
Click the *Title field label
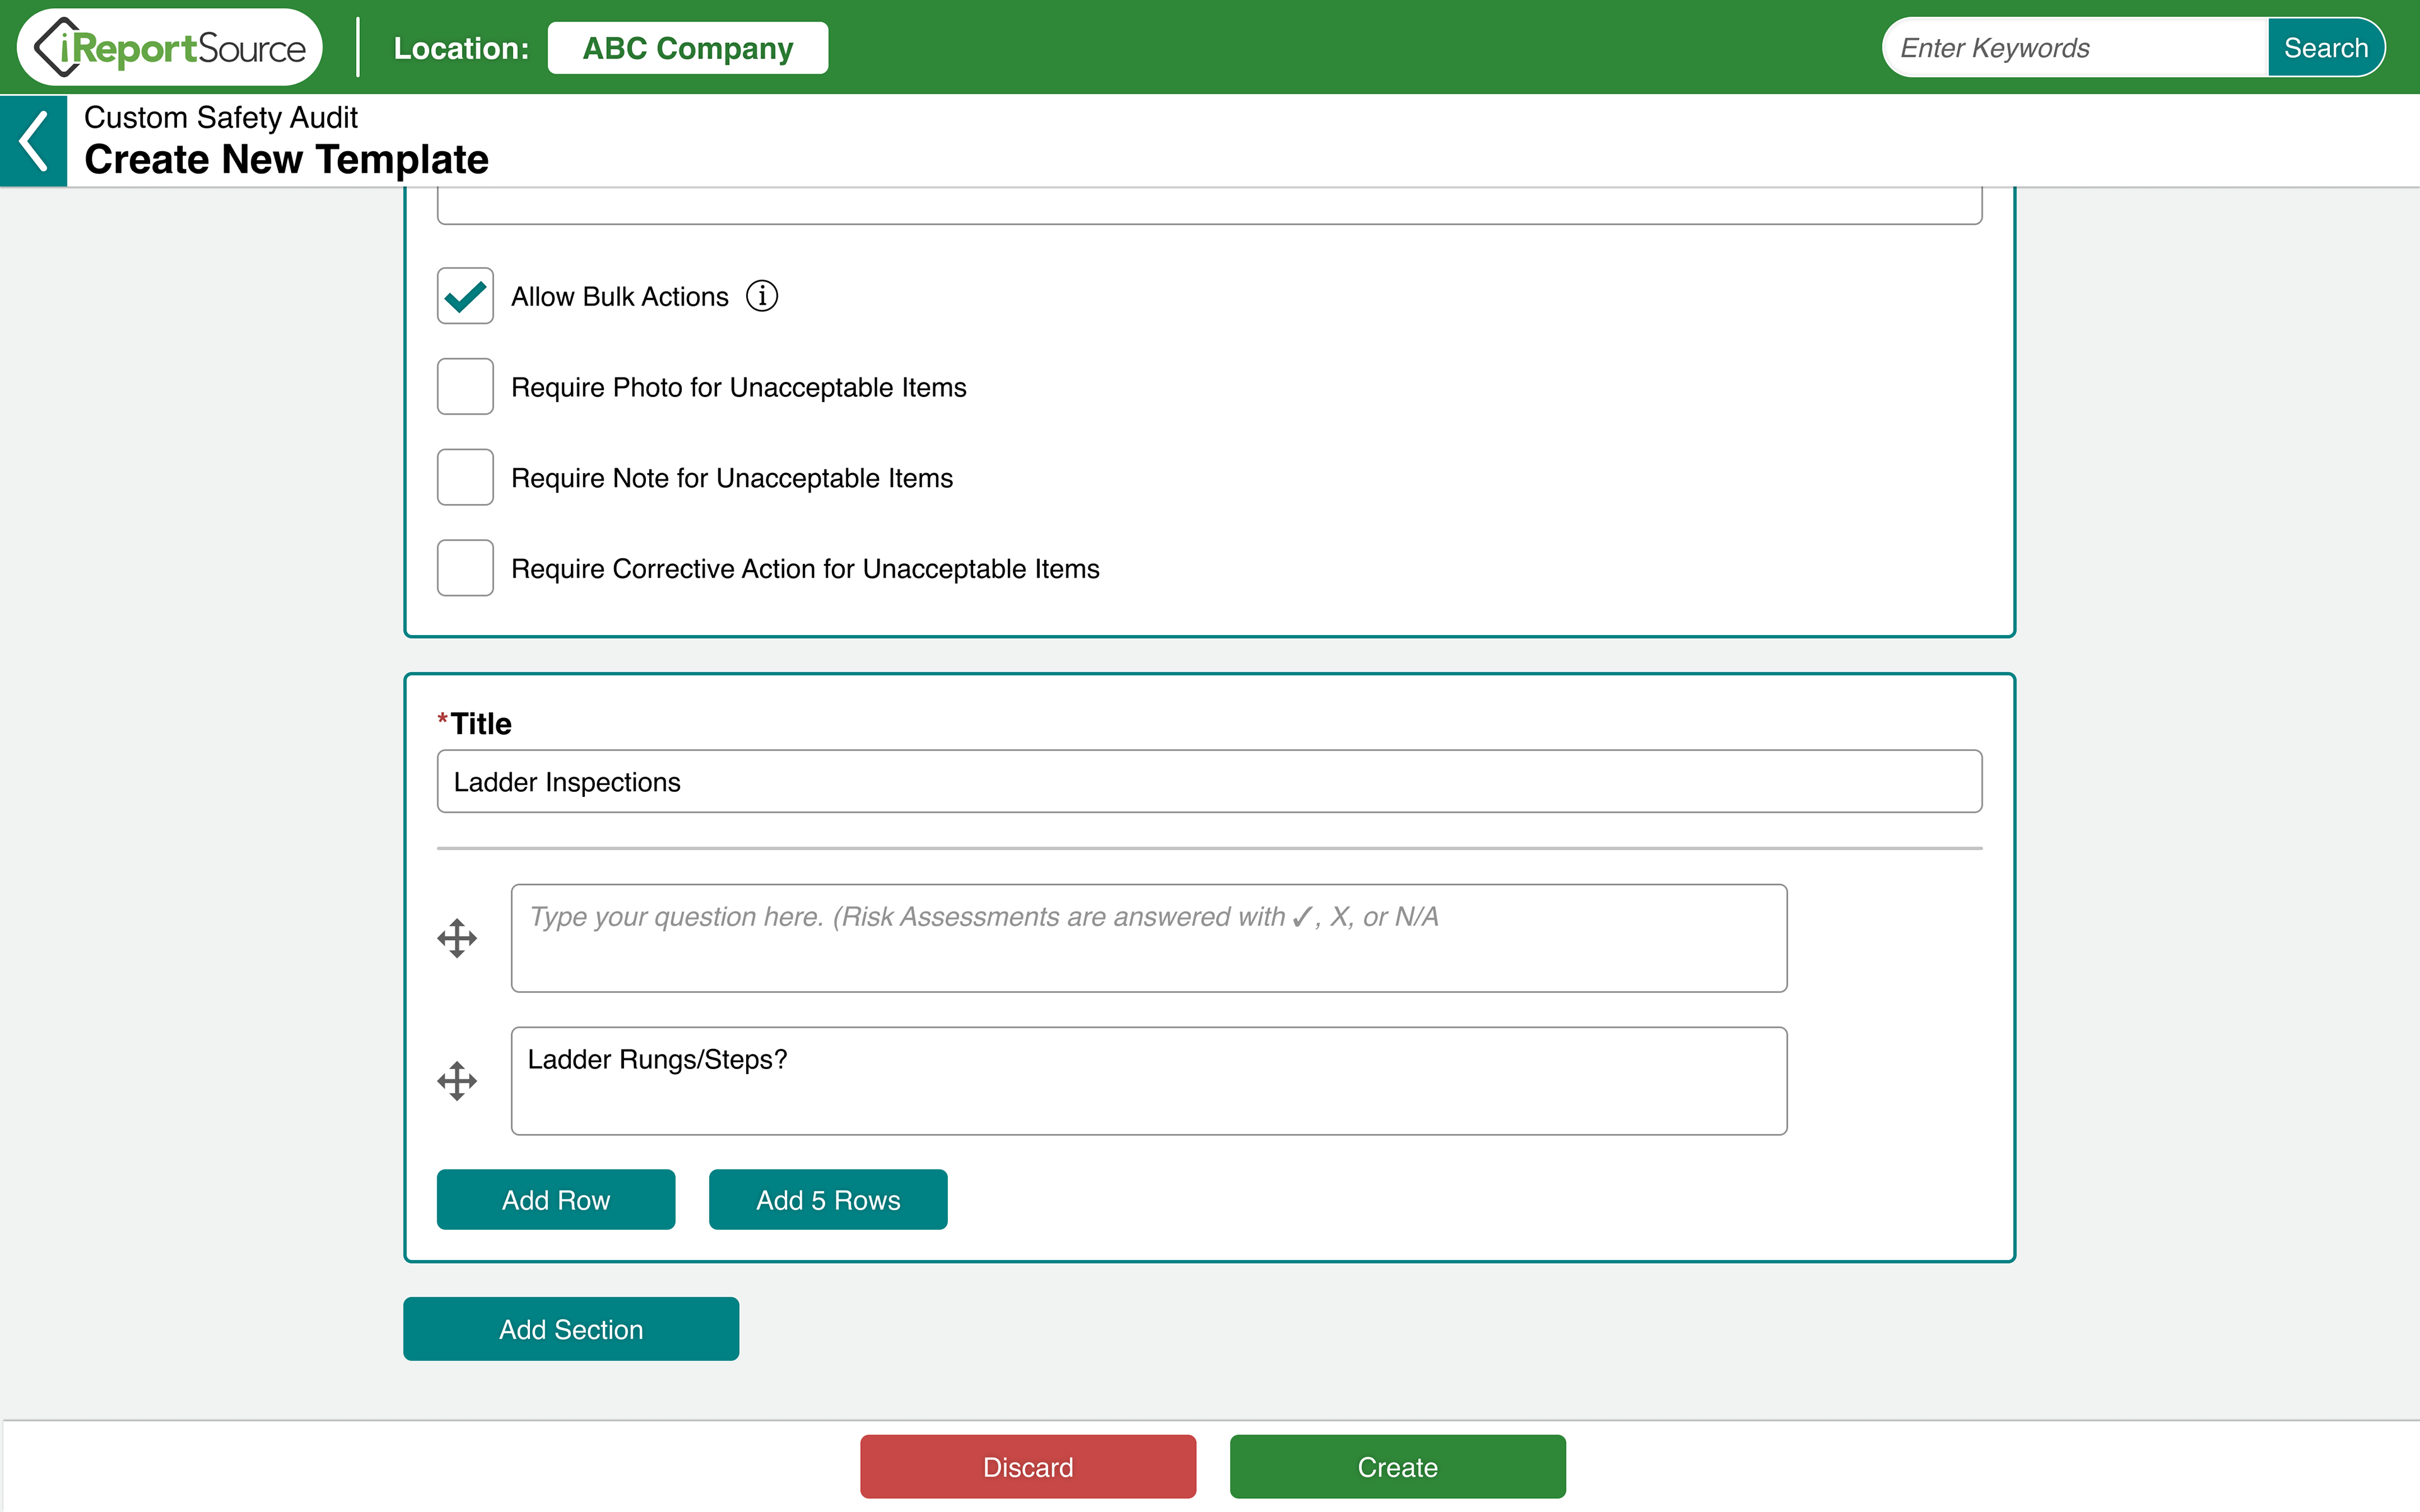click(475, 723)
